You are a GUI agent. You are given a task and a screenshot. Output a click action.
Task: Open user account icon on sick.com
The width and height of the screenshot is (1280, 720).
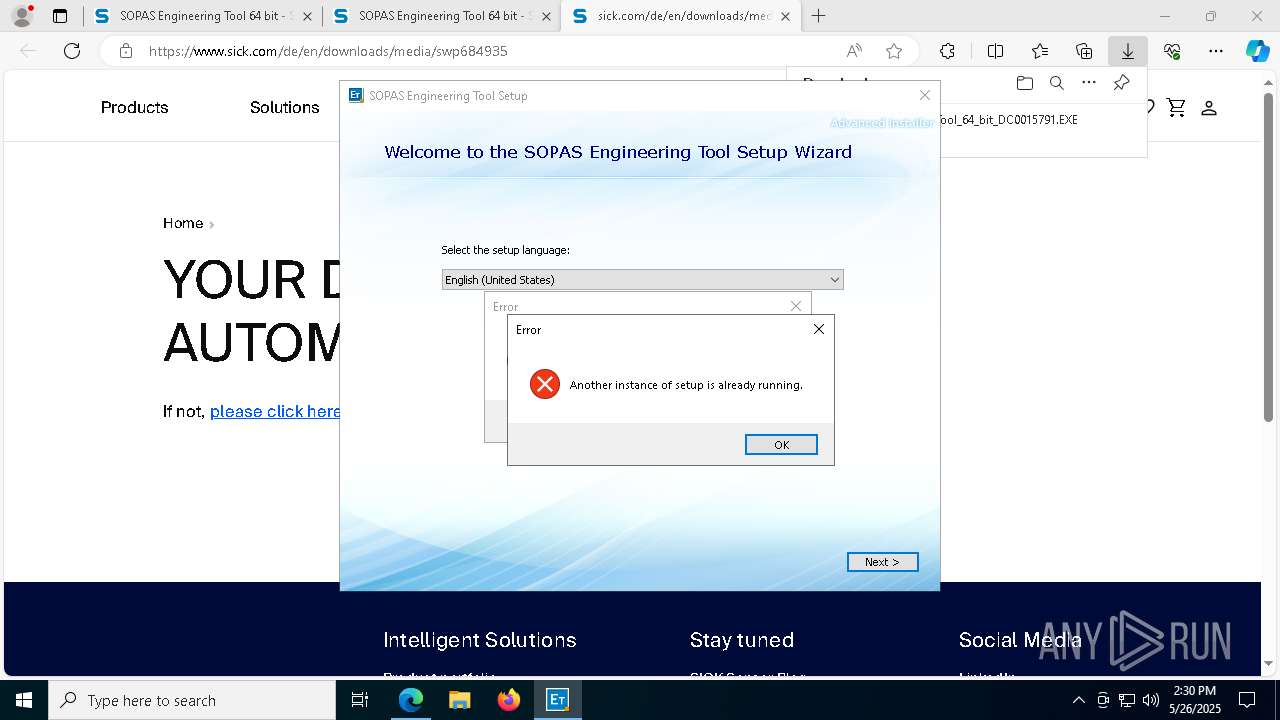1209,108
